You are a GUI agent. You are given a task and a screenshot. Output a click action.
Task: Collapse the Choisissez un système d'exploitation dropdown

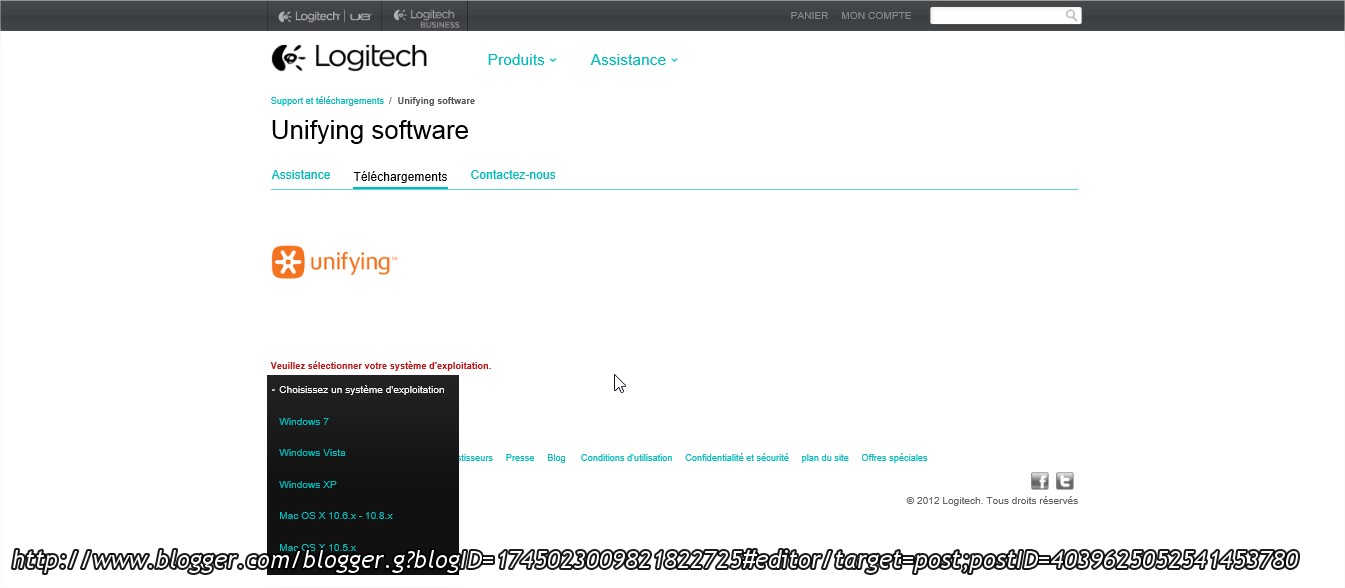(x=363, y=390)
